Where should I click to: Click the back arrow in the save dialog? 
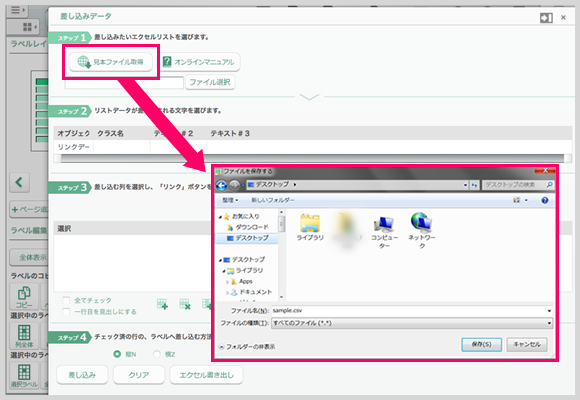(221, 185)
